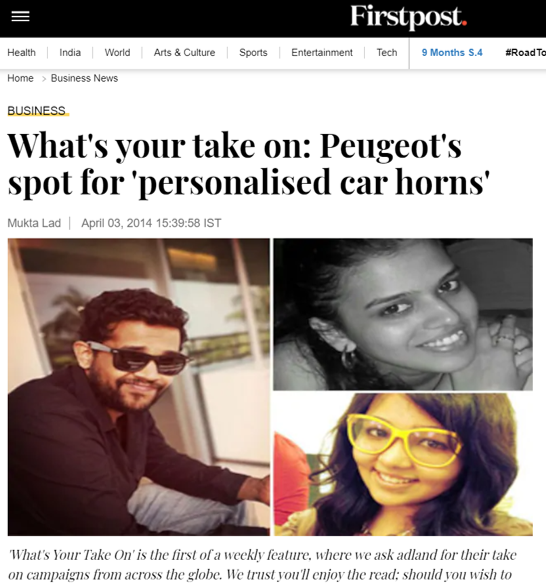Open the Sports section
Image resolution: width=546 pixels, height=586 pixels.
click(253, 53)
